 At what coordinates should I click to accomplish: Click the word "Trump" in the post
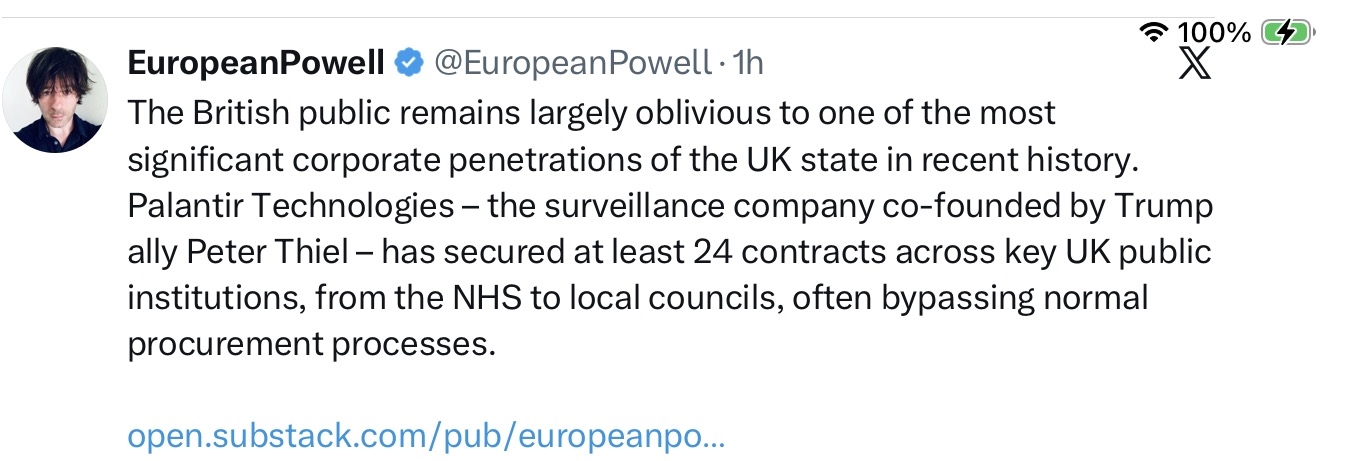(x=1168, y=206)
